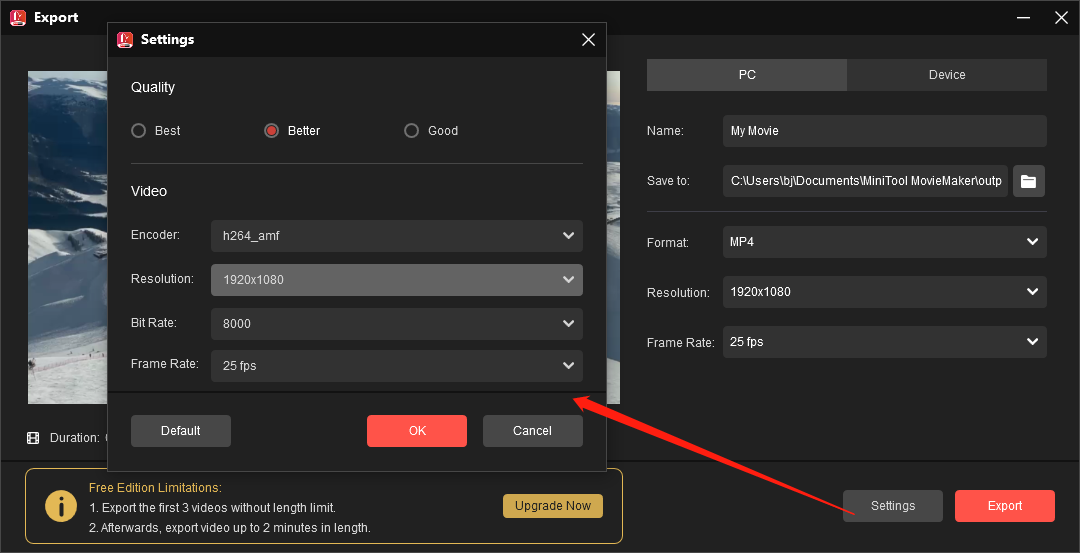Click the Quality section heading

[153, 87]
